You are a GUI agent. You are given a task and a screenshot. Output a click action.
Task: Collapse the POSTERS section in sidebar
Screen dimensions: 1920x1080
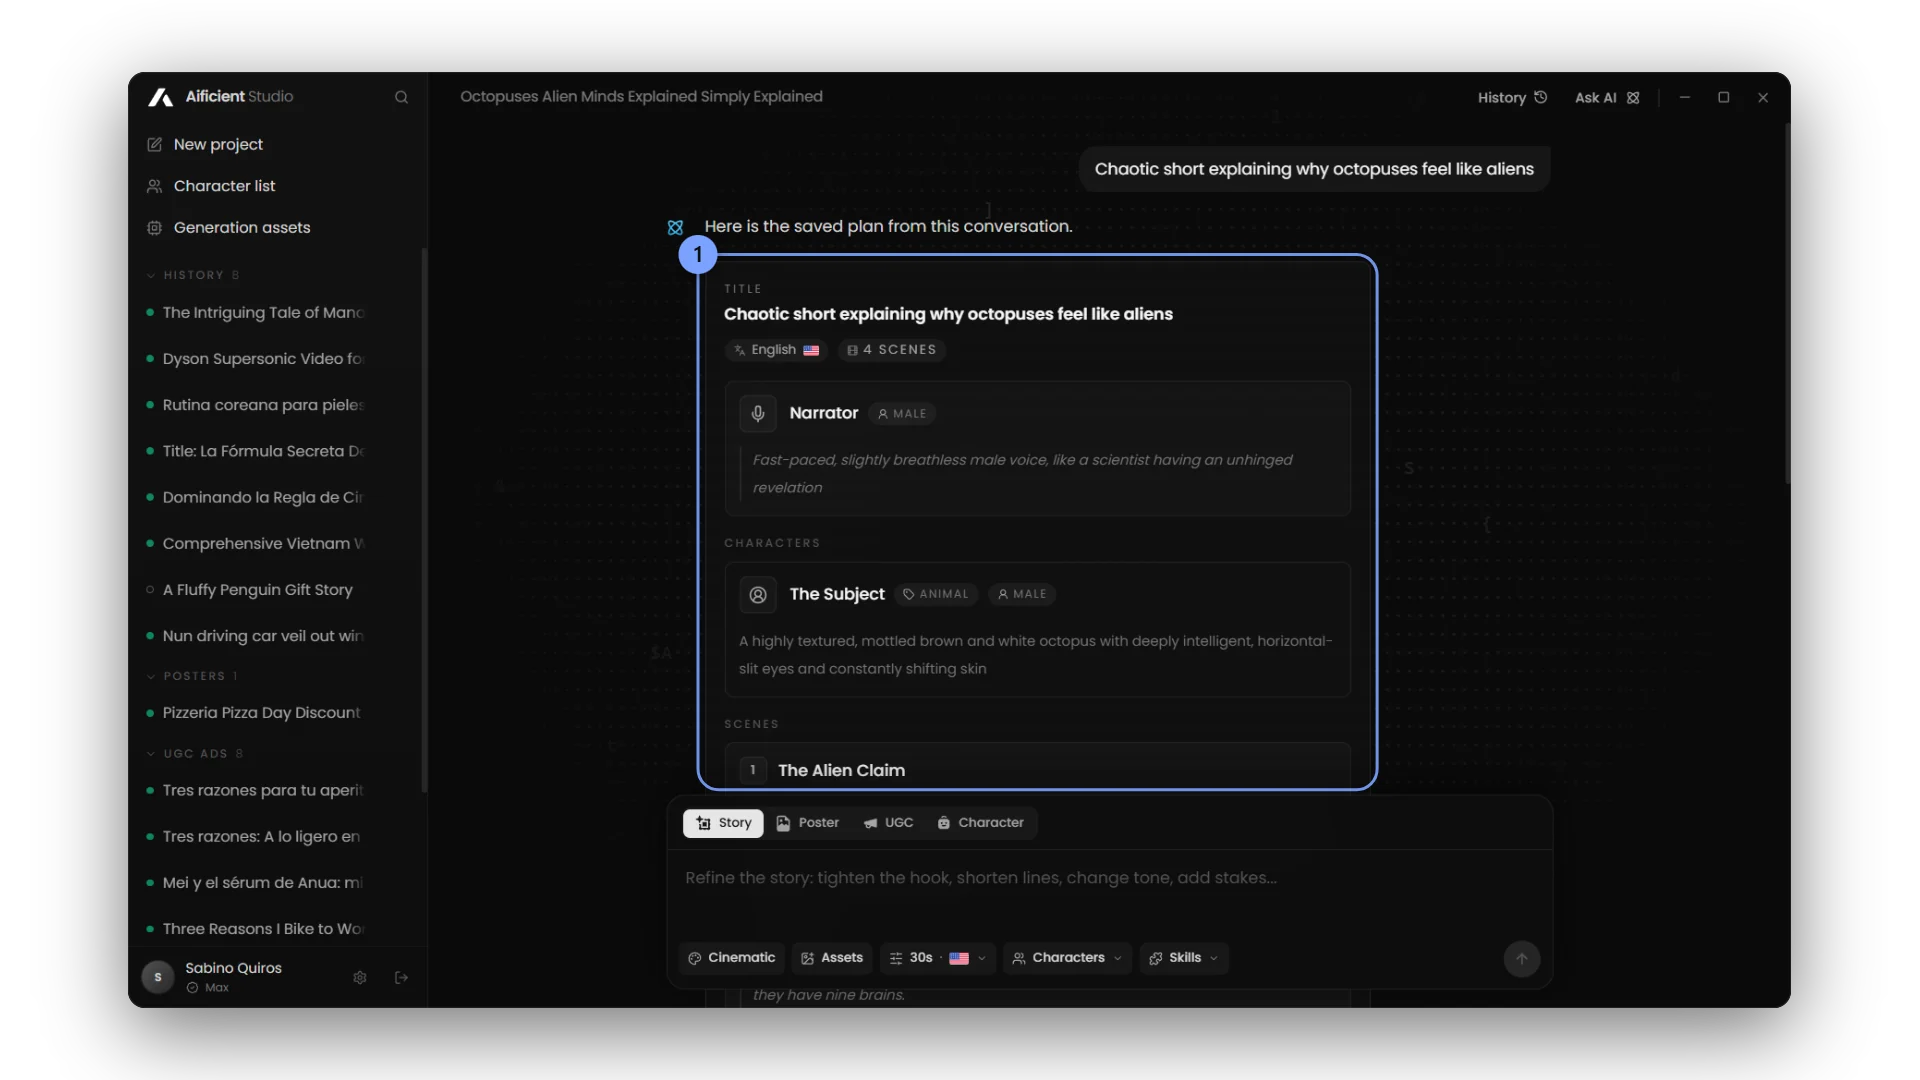click(x=192, y=676)
